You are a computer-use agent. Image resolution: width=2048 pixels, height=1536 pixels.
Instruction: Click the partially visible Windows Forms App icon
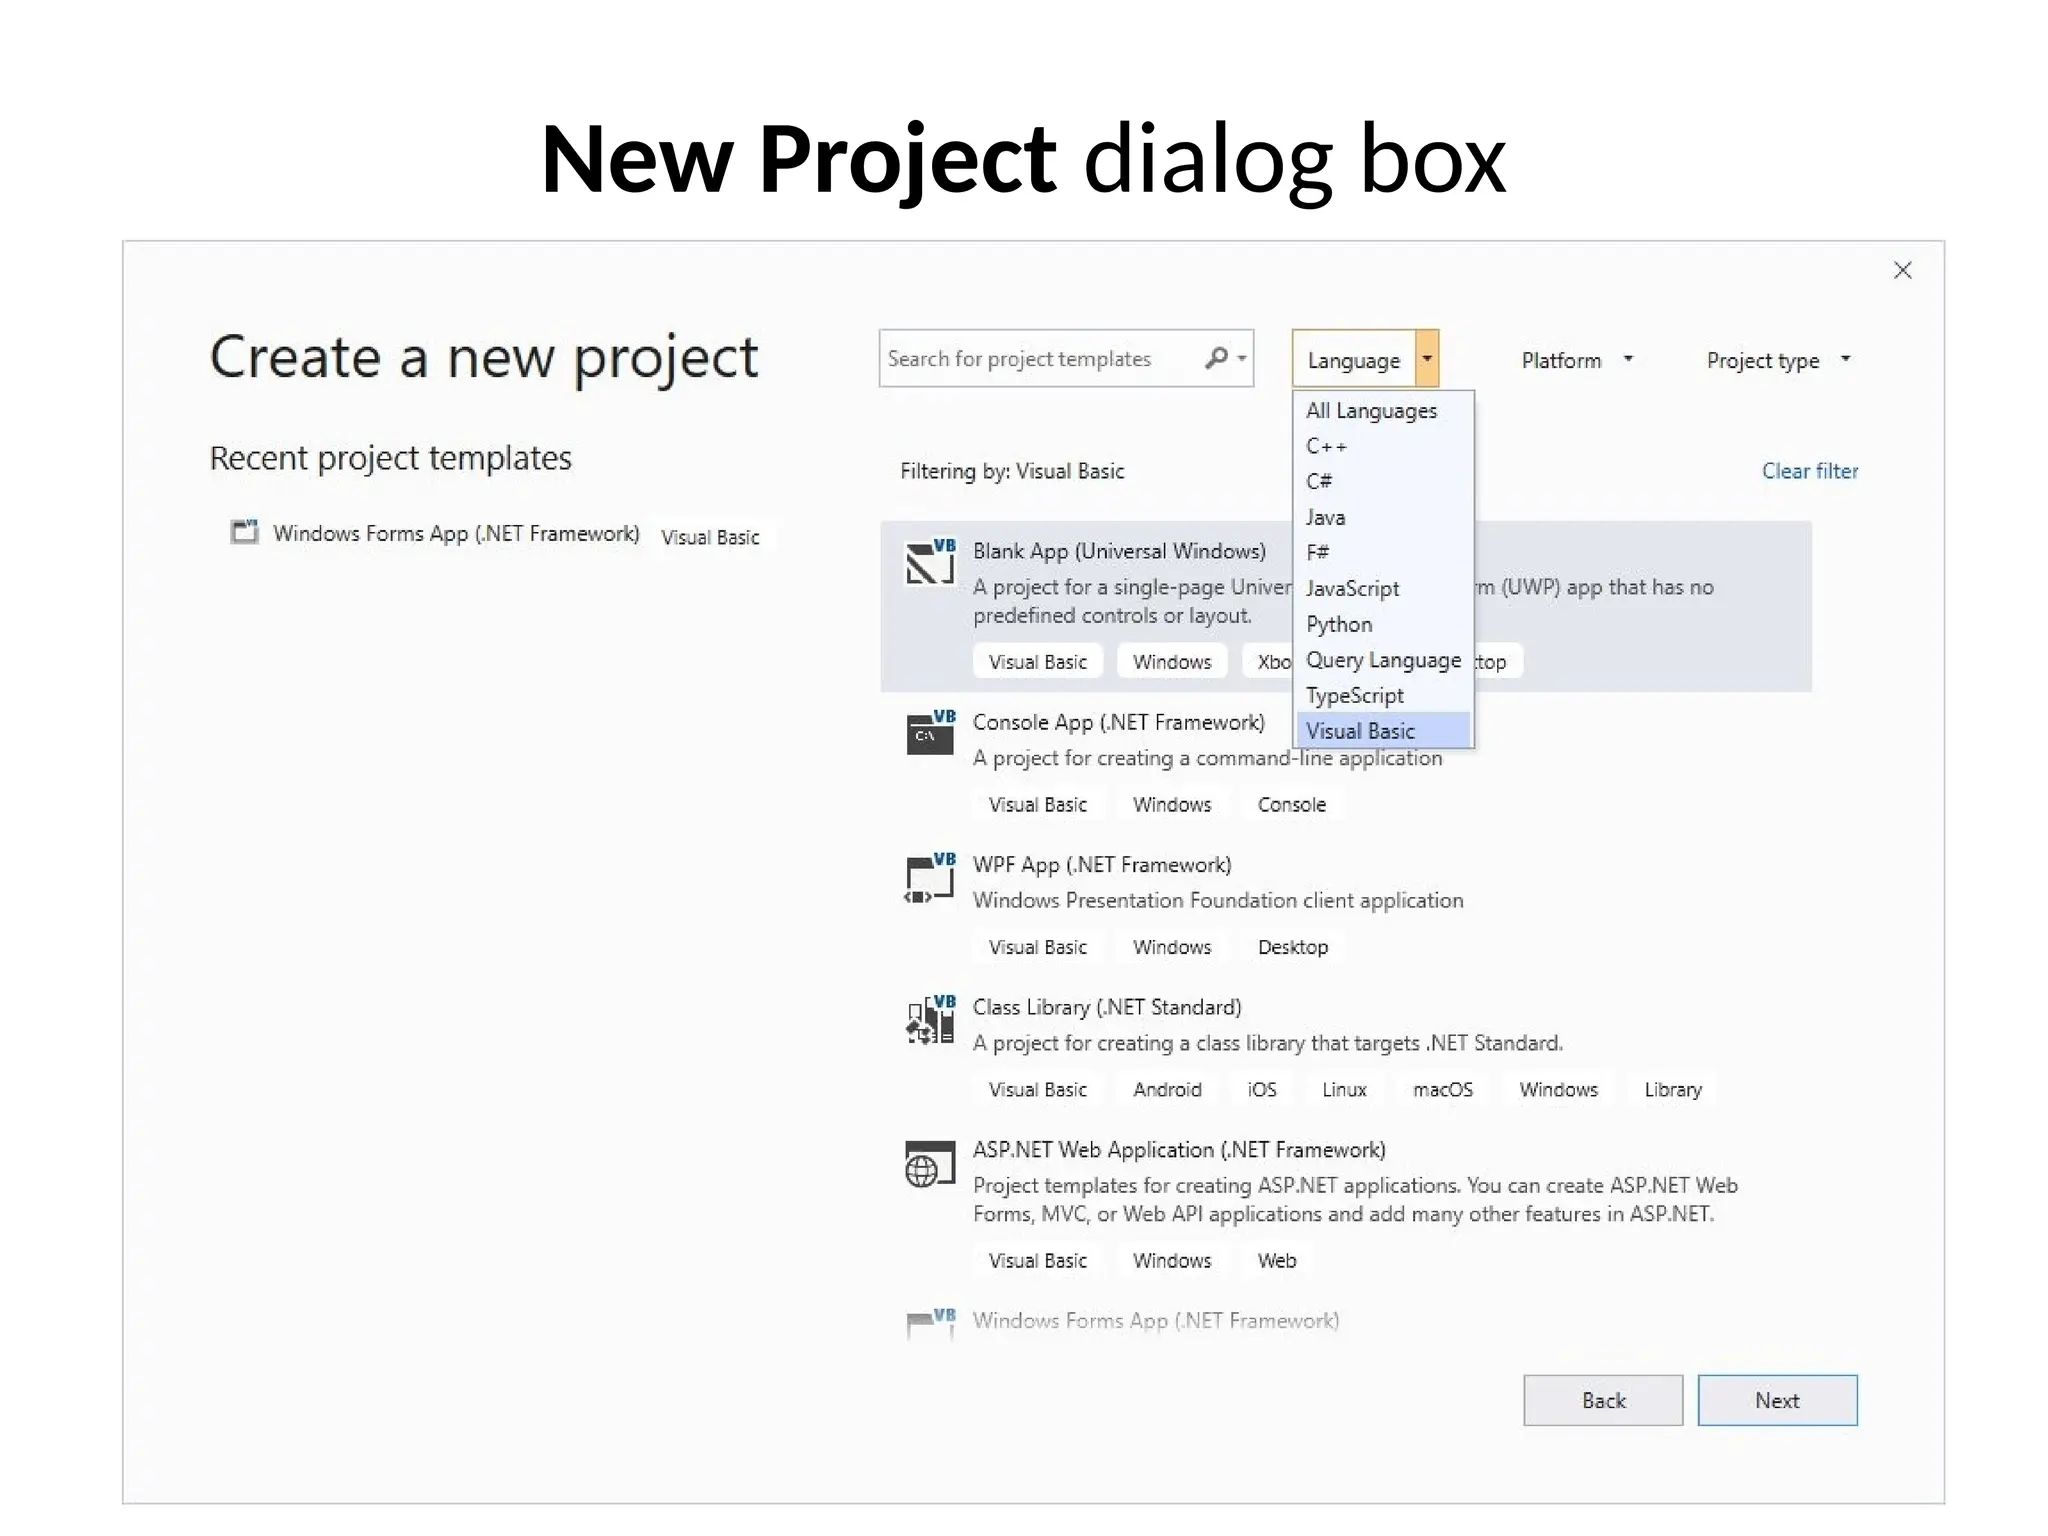[x=929, y=1322]
